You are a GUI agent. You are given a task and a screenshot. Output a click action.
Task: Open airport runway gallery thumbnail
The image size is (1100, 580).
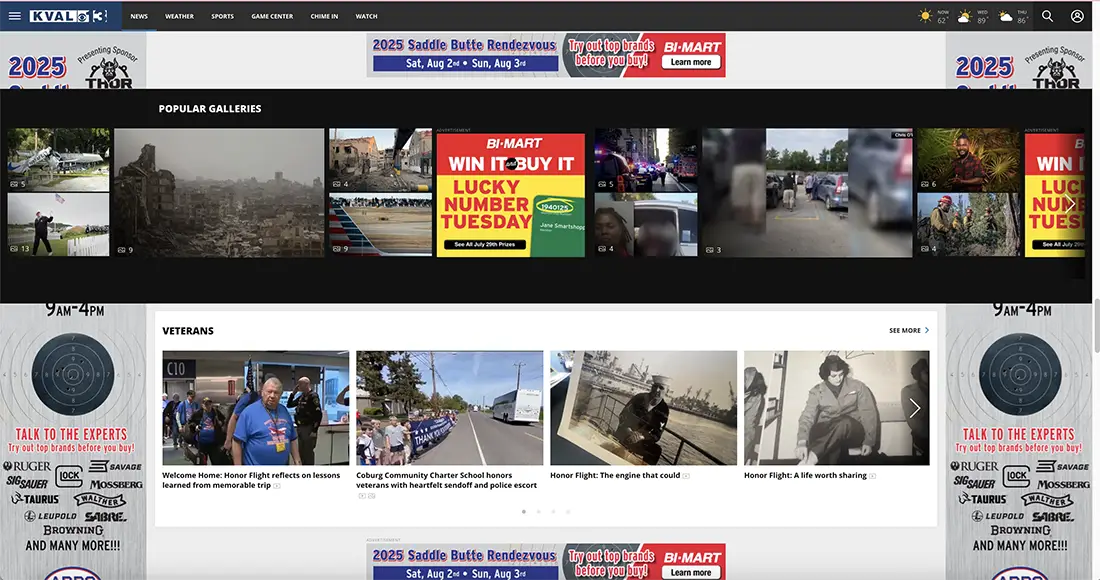[380, 224]
